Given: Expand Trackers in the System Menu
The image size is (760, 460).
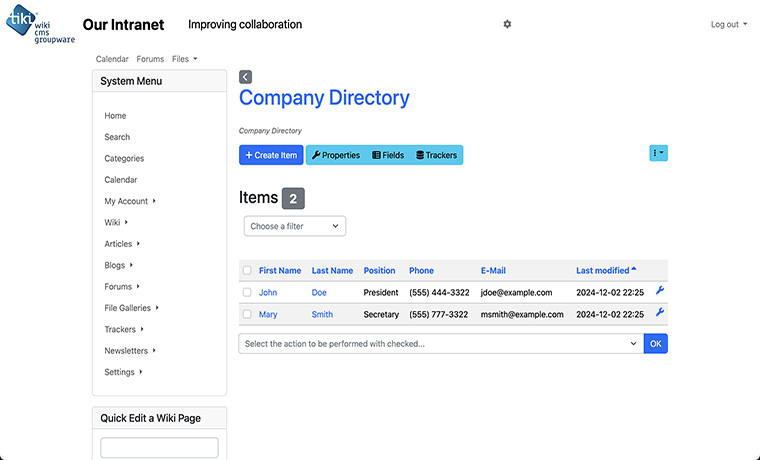Looking at the screenshot, I should [122, 329].
